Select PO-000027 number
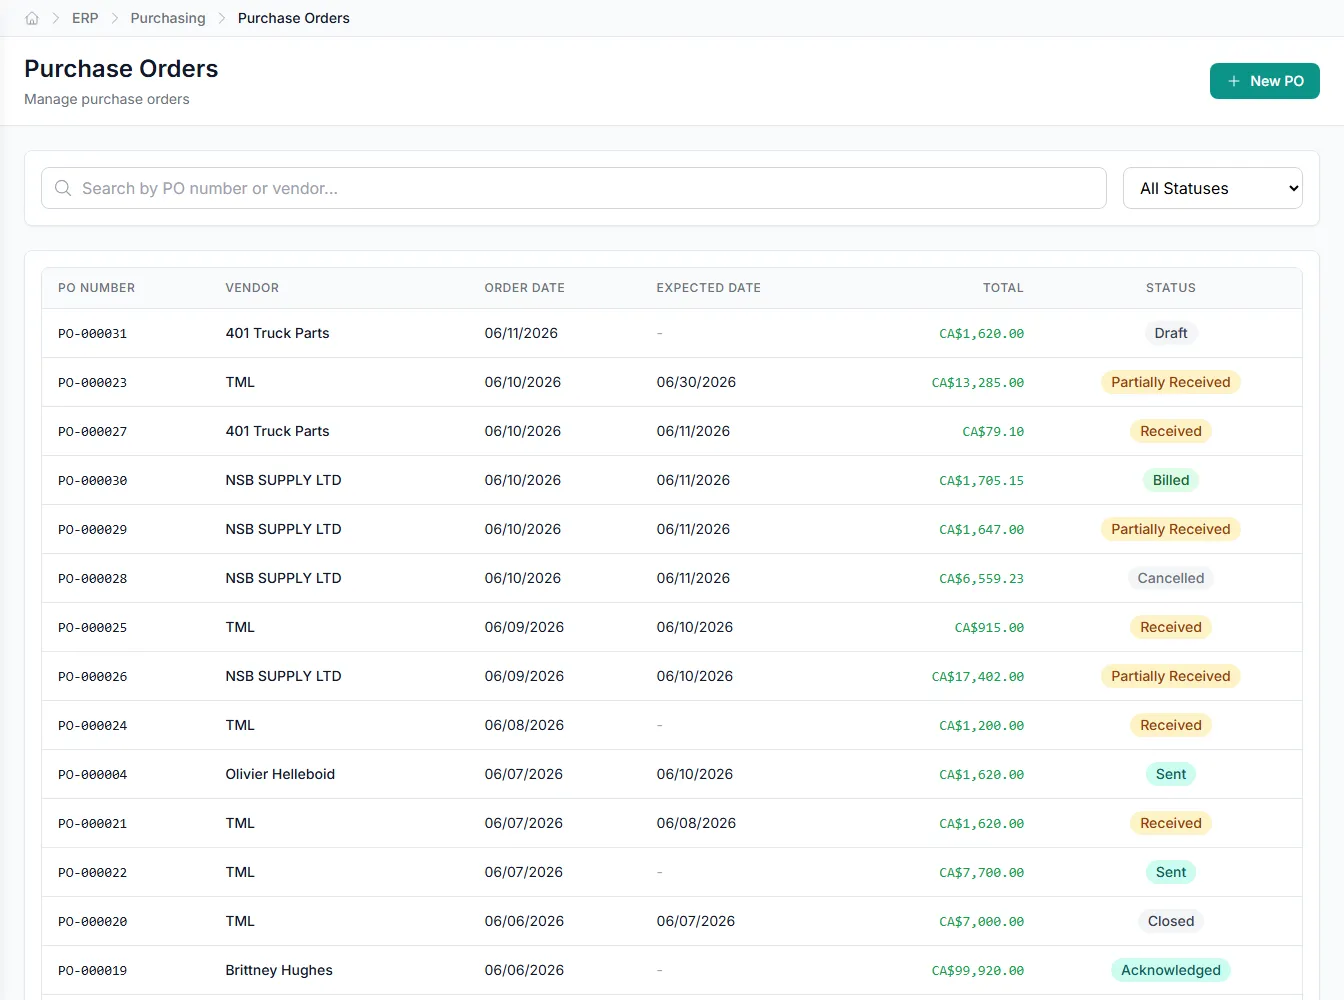 pyautogui.click(x=92, y=432)
